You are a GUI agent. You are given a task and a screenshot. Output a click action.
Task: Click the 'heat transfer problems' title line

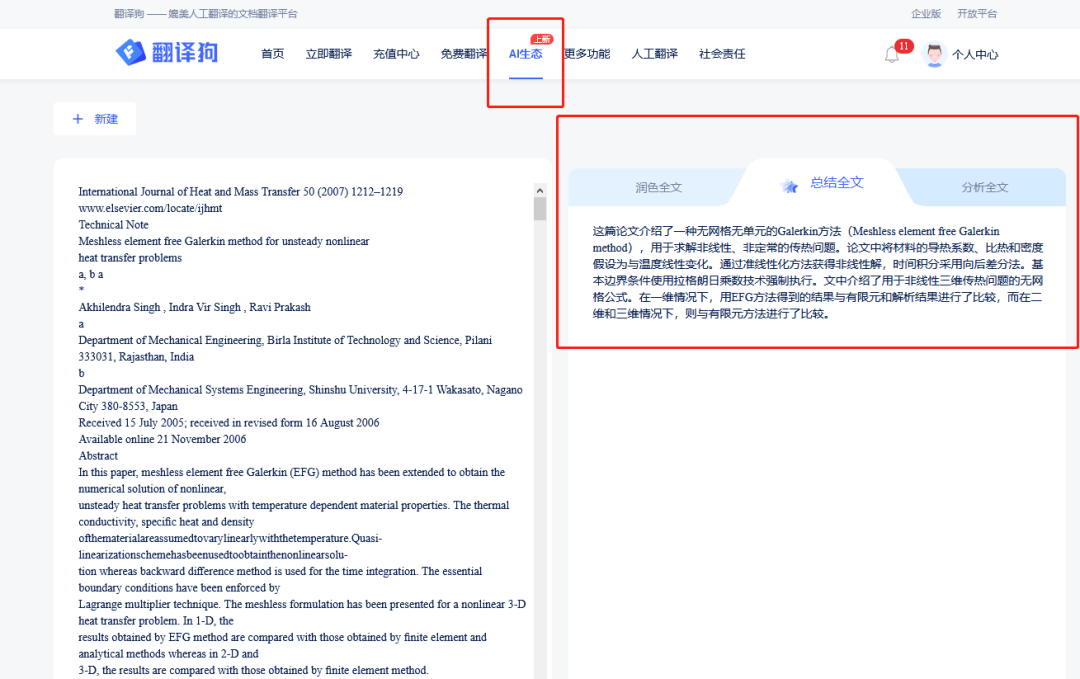pos(130,258)
